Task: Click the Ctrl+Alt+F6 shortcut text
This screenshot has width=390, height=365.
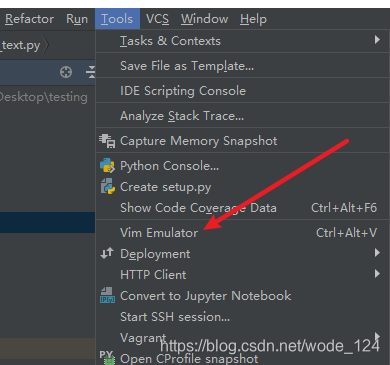Action: 344,208
